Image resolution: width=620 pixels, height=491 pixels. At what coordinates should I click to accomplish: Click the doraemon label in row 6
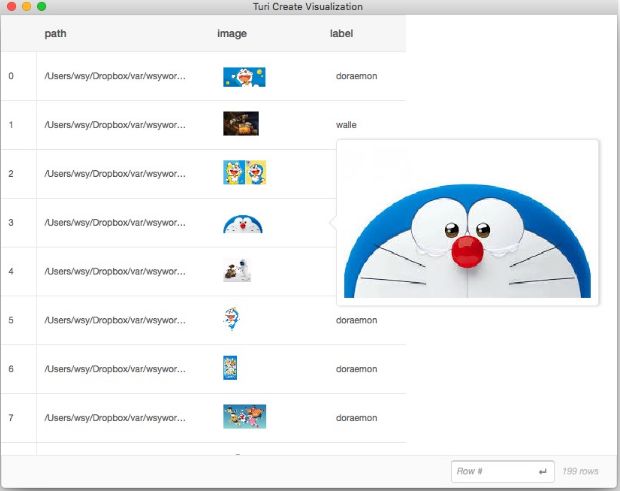(x=356, y=369)
